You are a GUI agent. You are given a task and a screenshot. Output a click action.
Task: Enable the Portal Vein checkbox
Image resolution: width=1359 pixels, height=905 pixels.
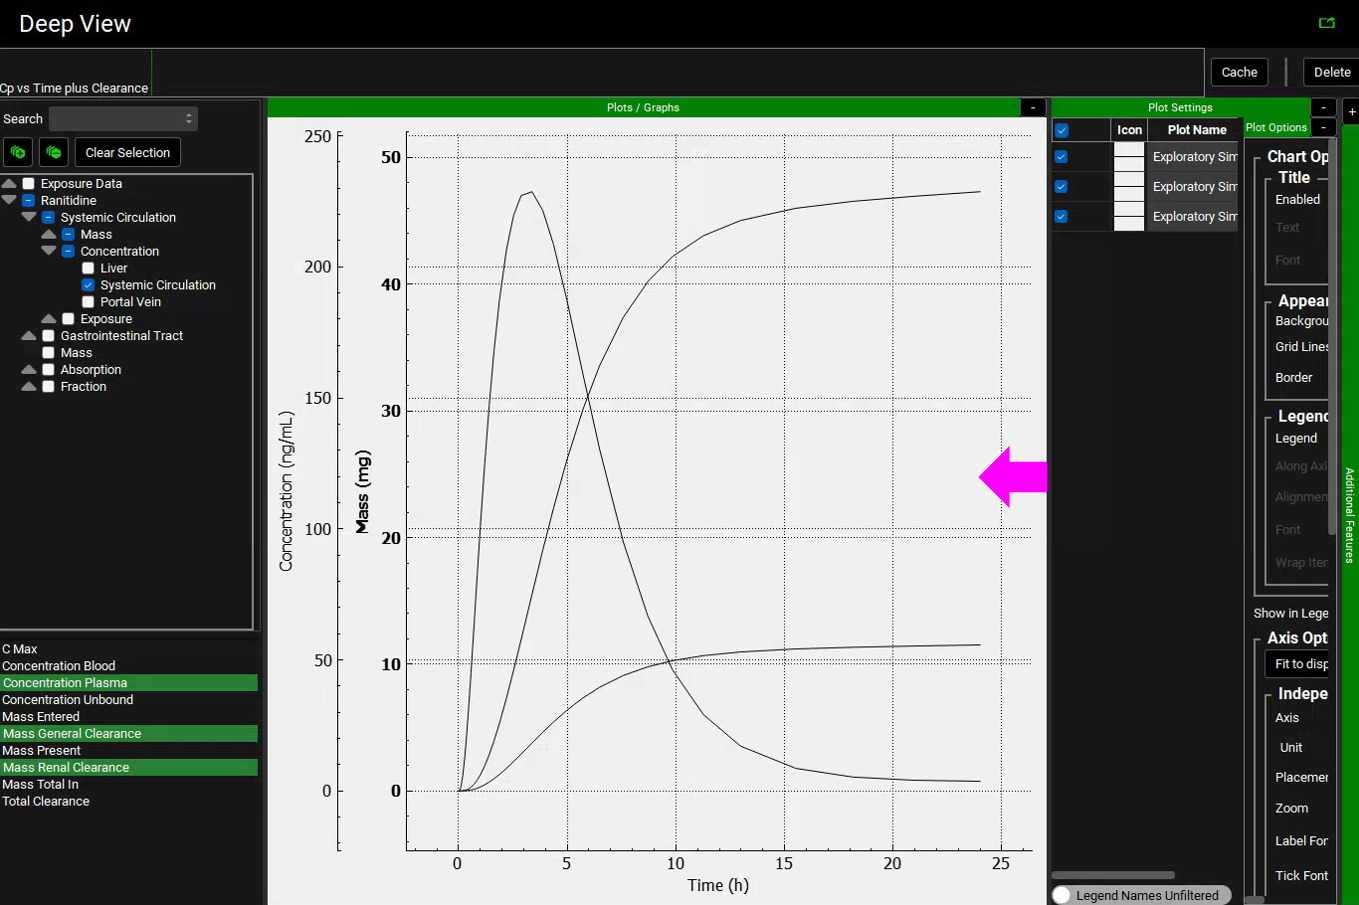pyautogui.click(x=88, y=302)
